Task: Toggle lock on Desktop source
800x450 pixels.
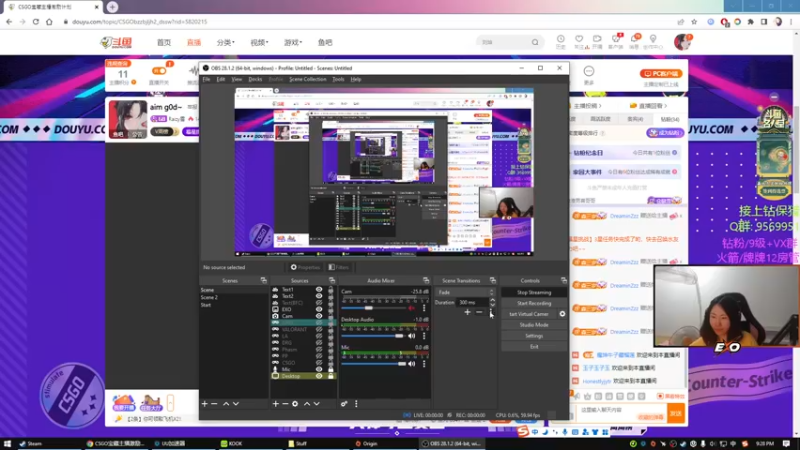Action: [x=331, y=376]
